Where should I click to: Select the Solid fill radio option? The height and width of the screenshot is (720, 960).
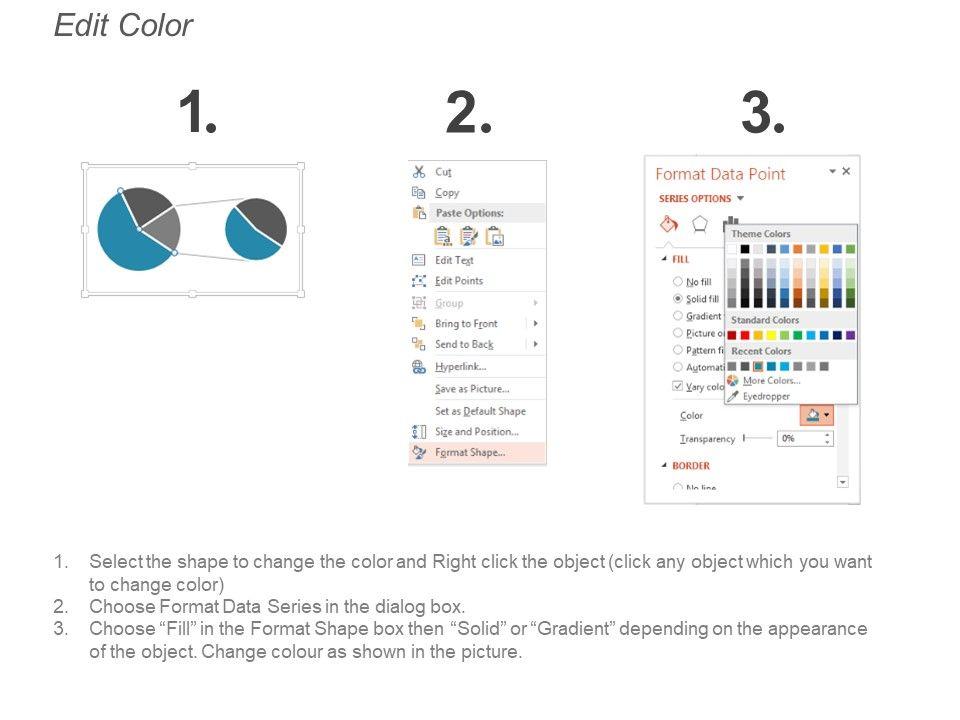tap(678, 299)
